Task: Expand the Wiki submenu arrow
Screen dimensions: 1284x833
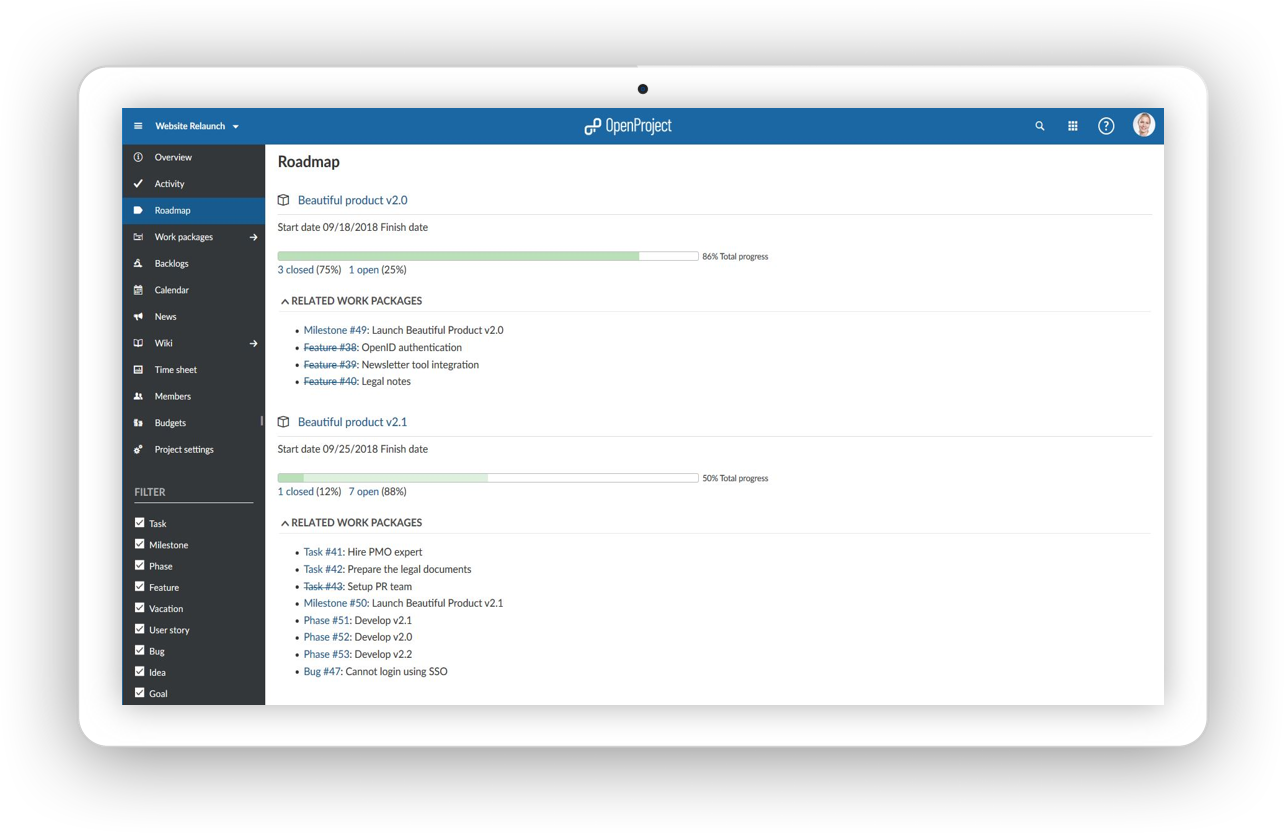Action: point(253,343)
